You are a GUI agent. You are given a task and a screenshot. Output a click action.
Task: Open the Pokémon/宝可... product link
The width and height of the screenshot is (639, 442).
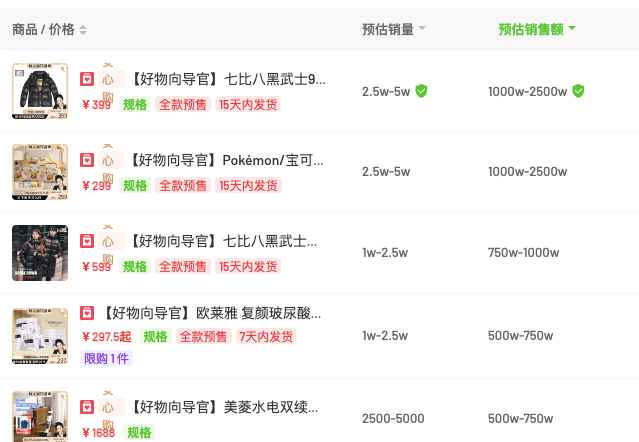[228, 159]
